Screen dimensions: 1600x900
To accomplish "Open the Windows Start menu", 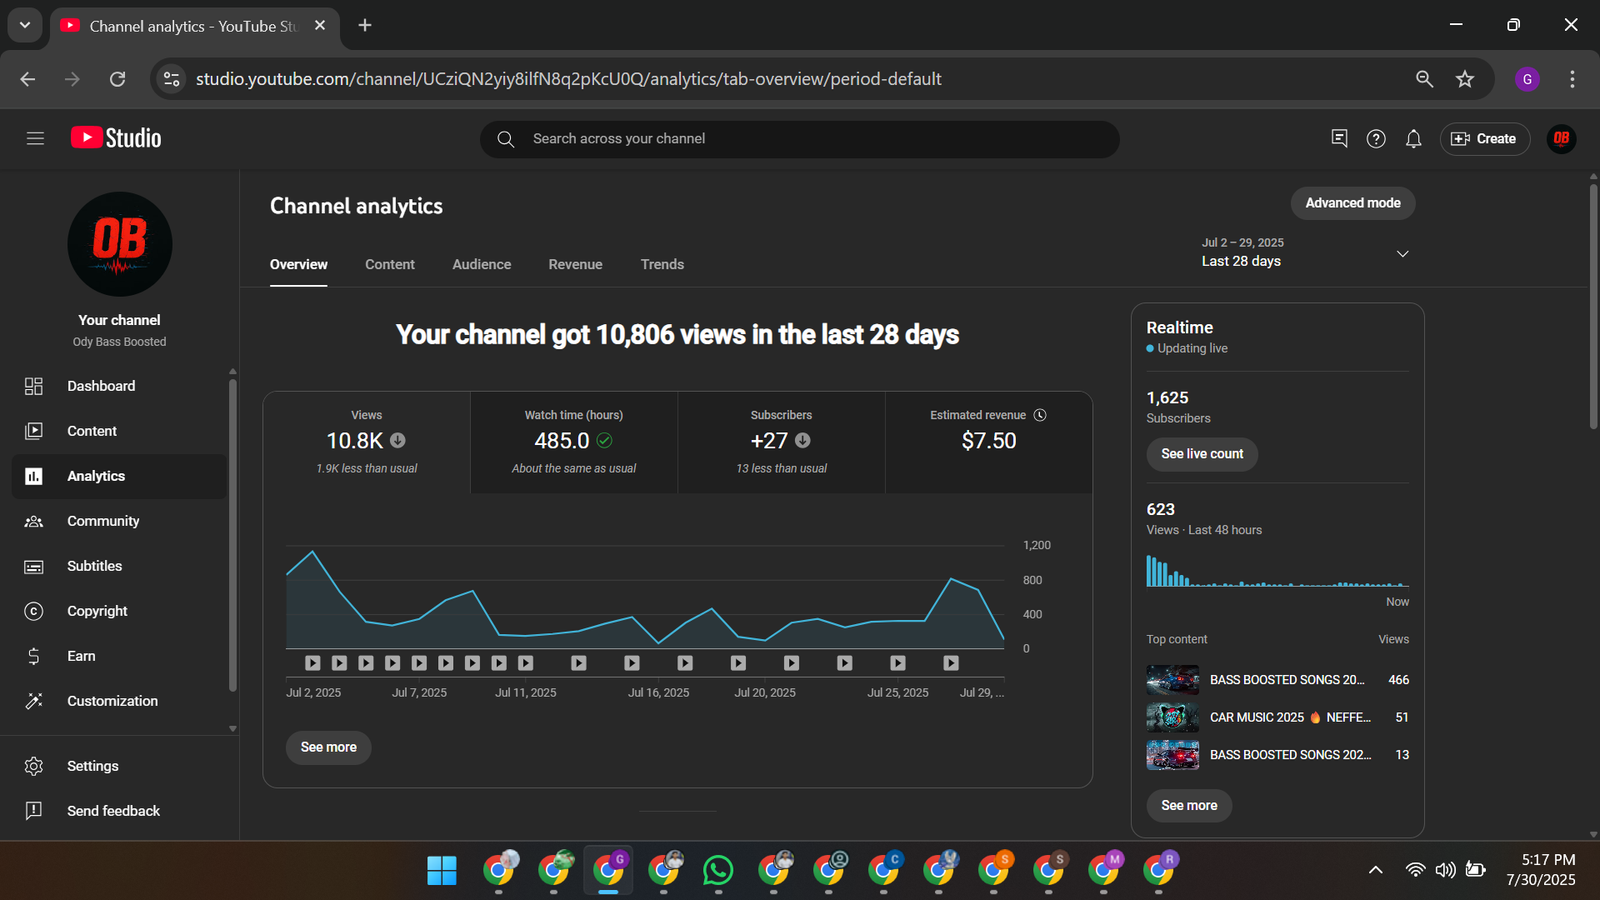I will (x=441, y=870).
